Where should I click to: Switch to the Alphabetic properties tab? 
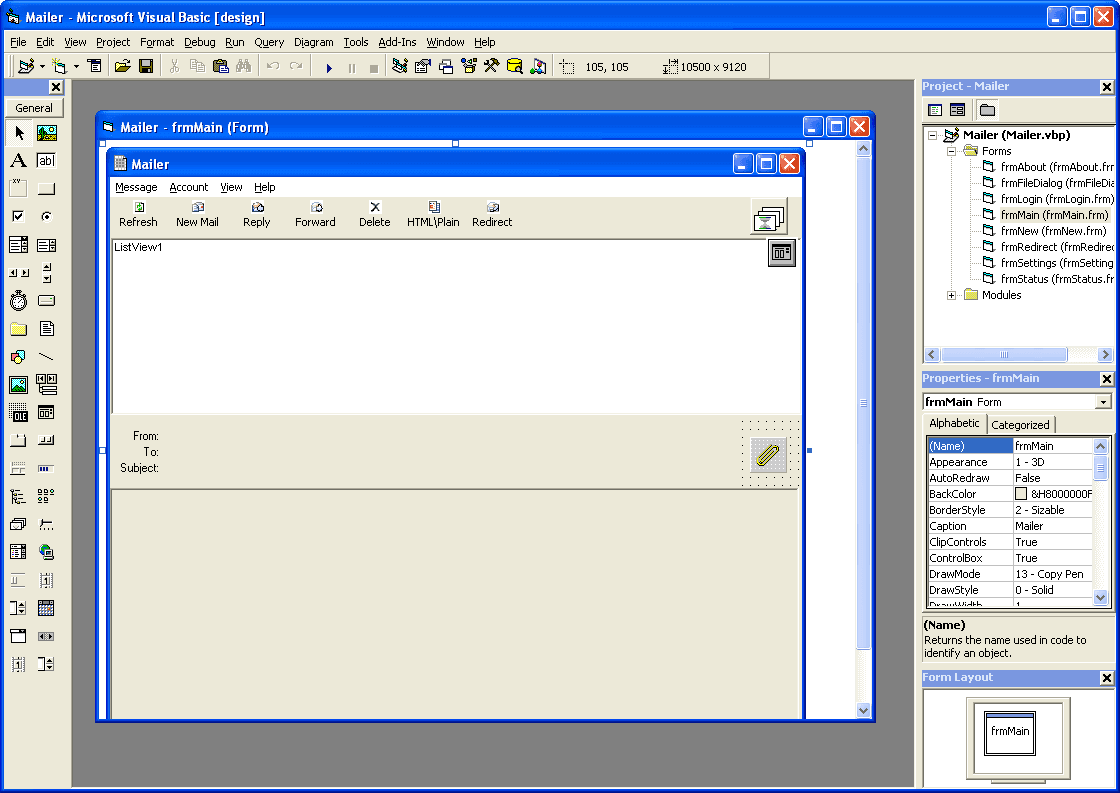[954, 423]
